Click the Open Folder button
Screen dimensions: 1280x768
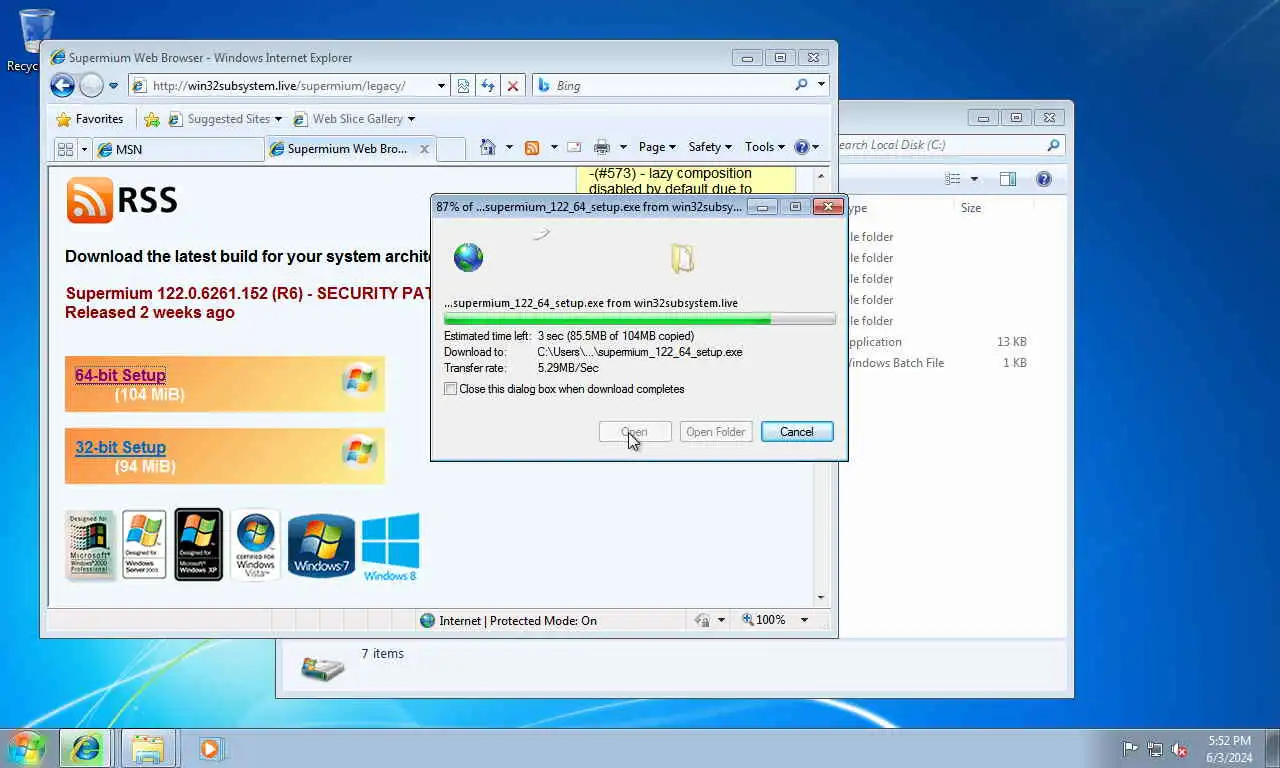tap(716, 432)
